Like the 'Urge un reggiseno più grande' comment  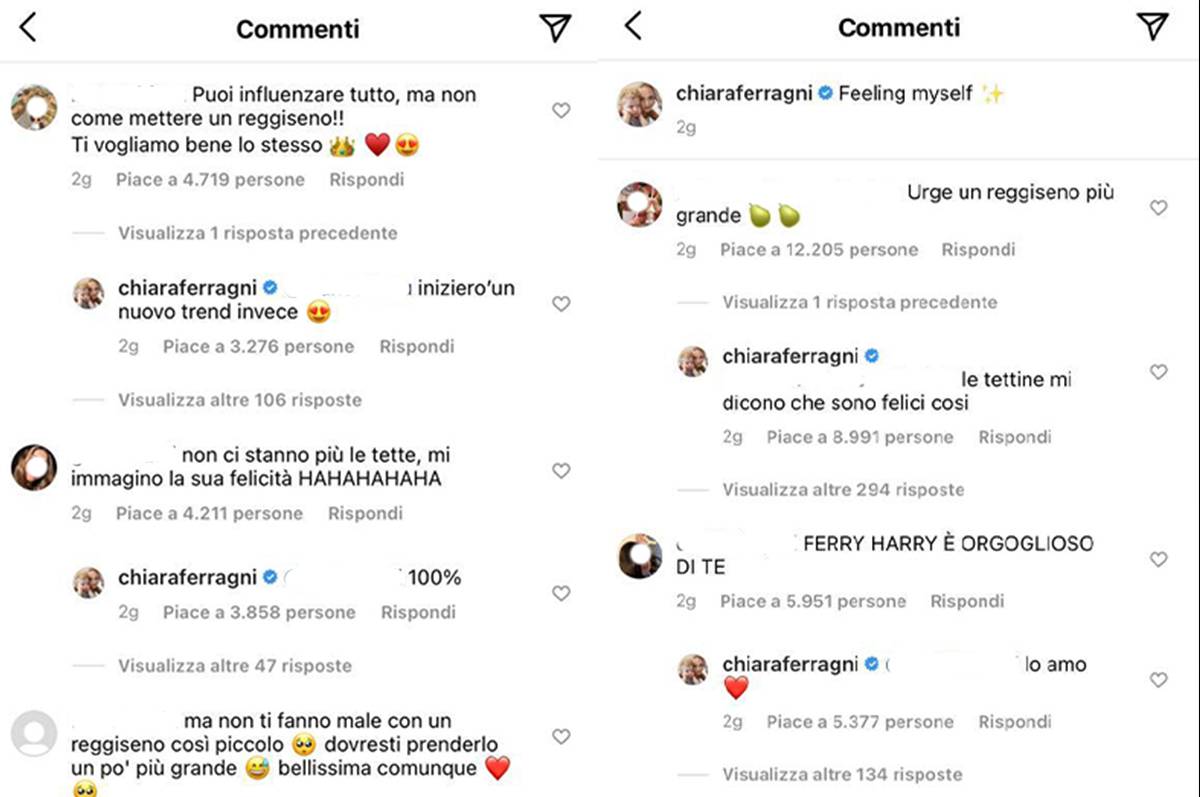[1158, 208]
